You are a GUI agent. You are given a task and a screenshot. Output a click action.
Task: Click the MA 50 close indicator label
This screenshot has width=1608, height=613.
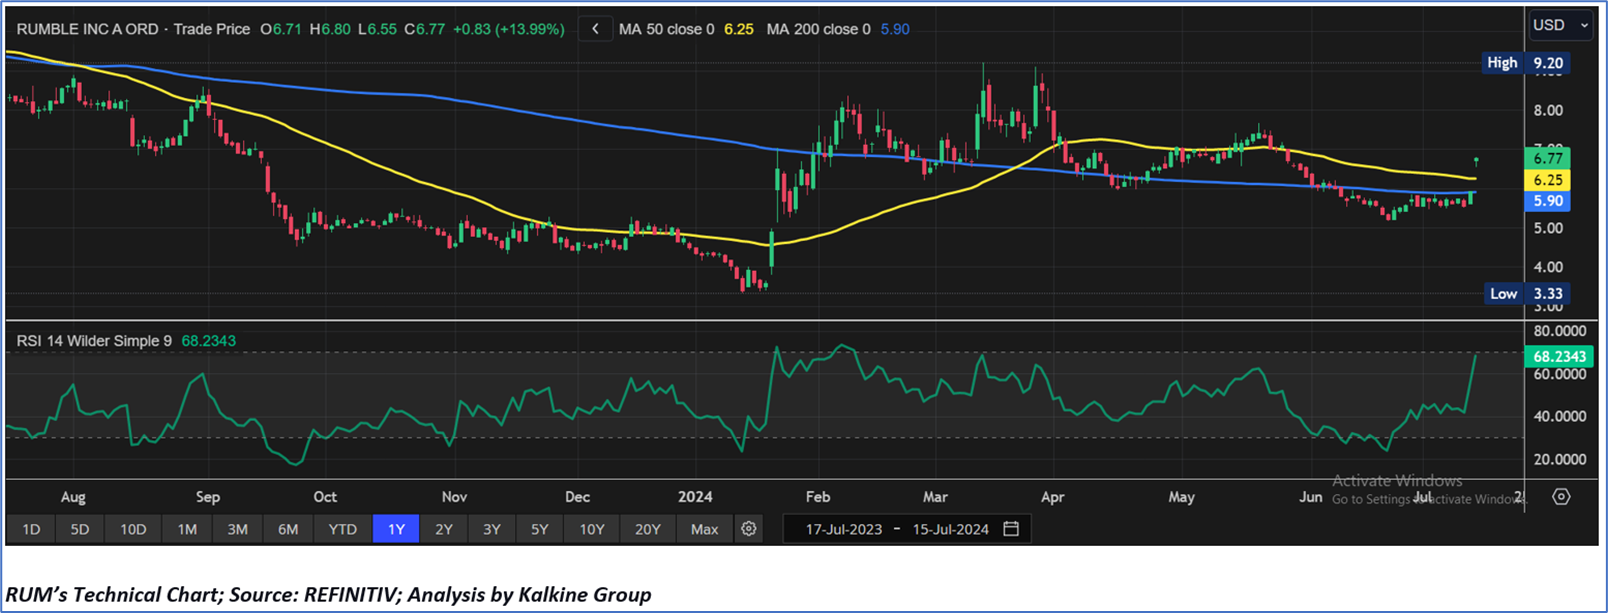coord(666,30)
